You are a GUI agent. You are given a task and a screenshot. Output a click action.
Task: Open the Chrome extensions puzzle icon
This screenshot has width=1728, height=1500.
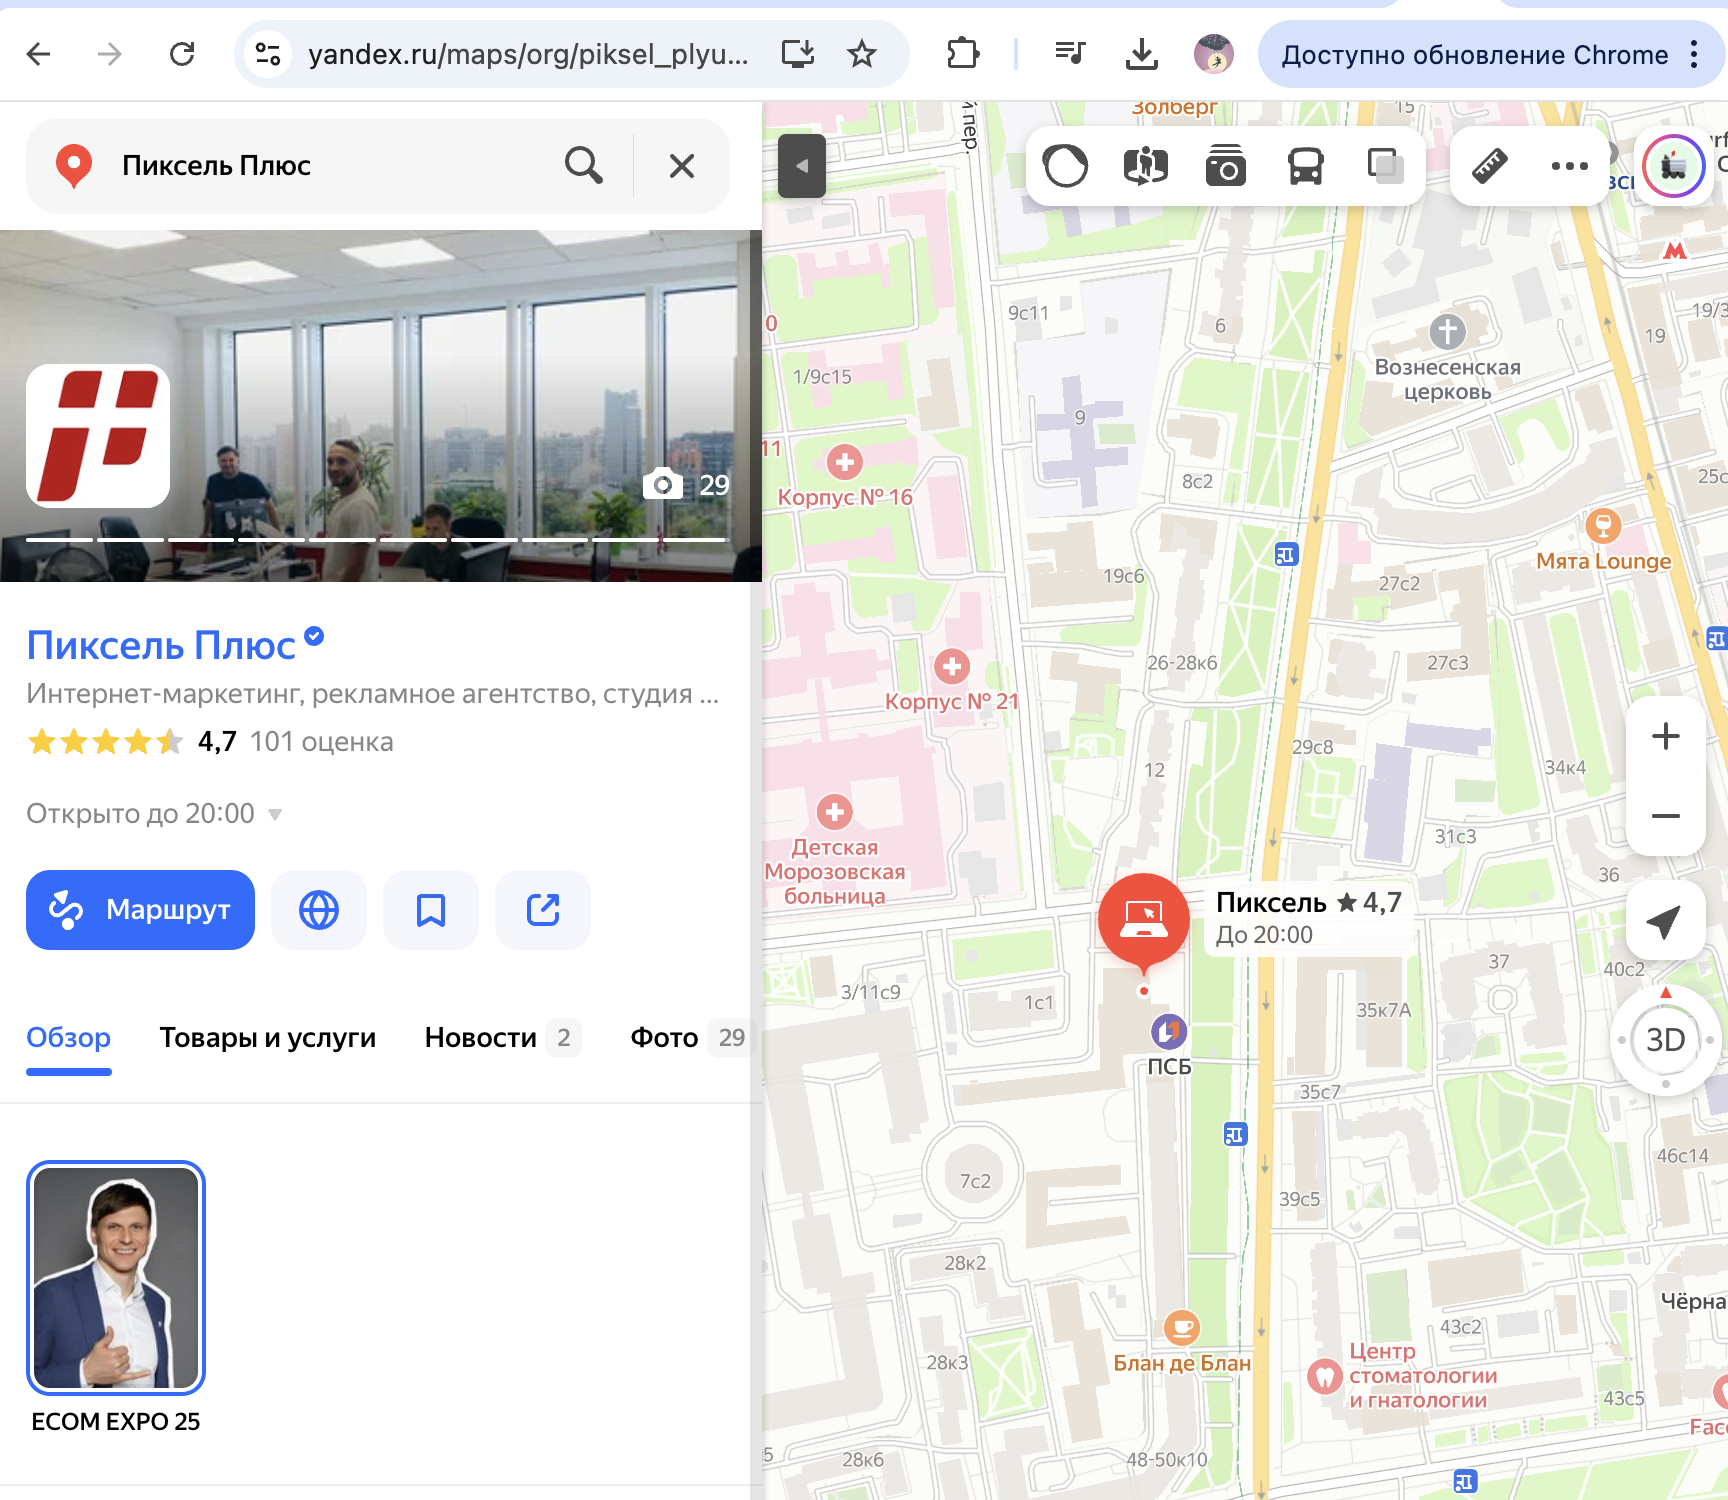pyautogui.click(x=962, y=54)
